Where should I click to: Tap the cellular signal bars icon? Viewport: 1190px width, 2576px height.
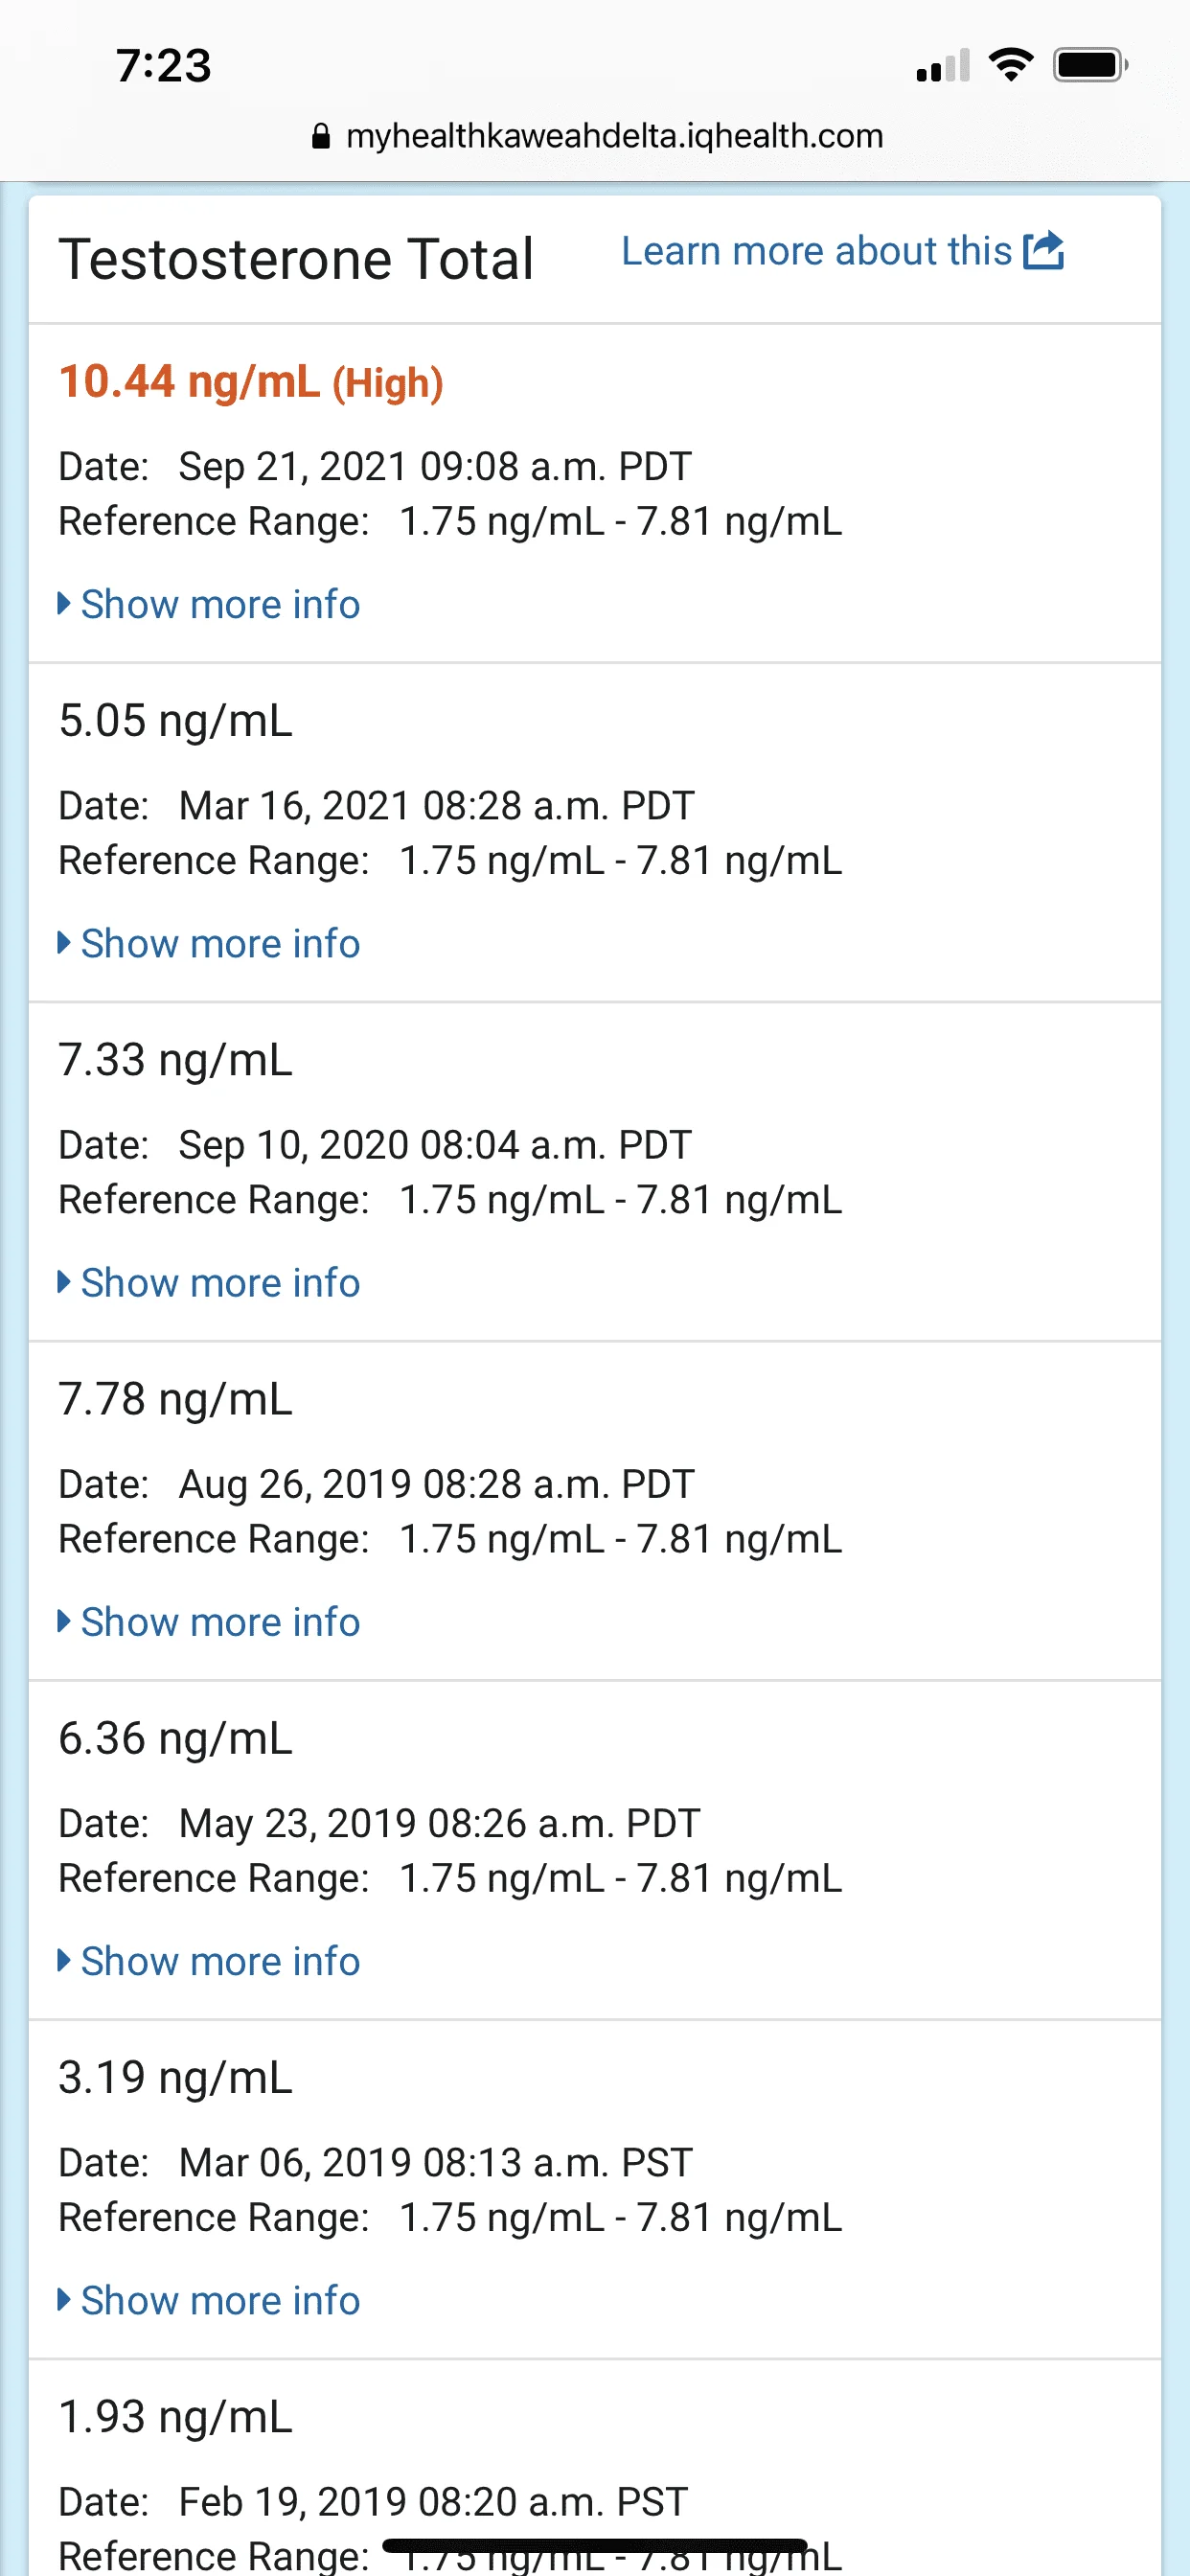click(x=942, y=66)
